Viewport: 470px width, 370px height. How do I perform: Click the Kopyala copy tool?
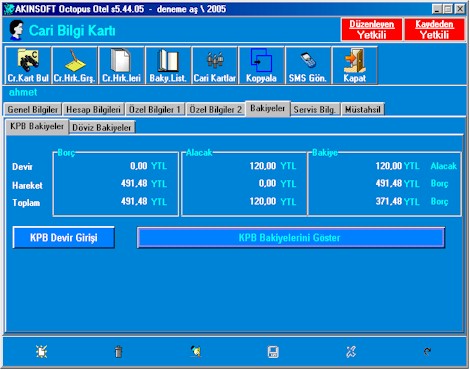click(261, 65)
